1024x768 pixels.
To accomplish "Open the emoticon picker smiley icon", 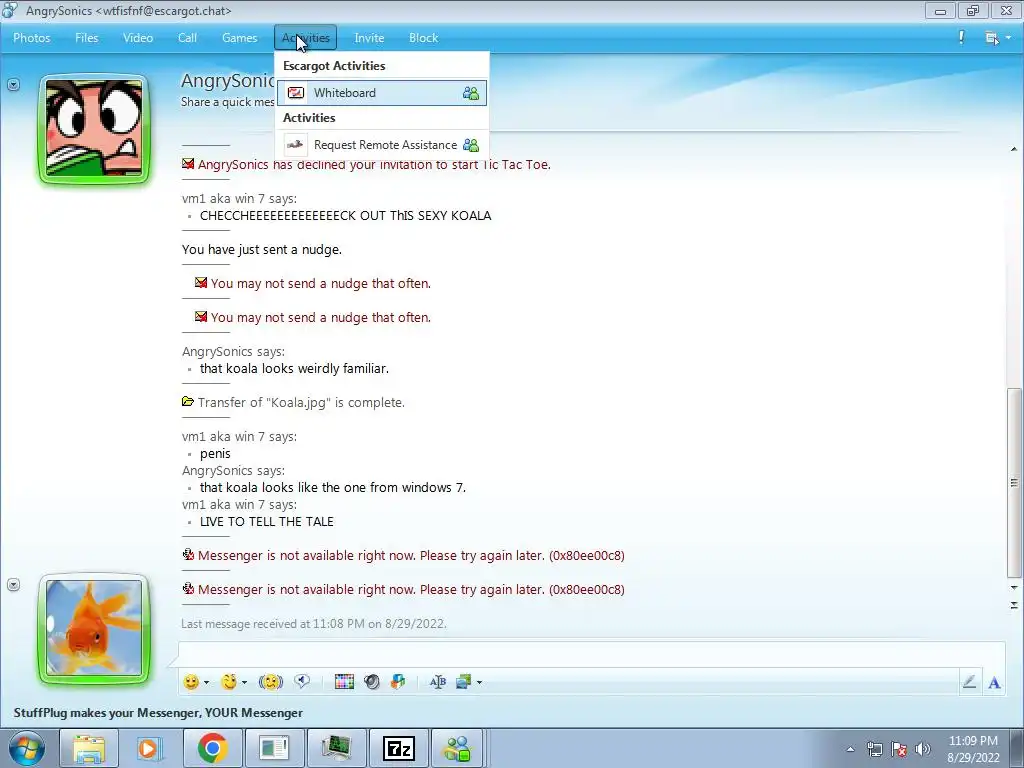I will click(x=191, y=682).
